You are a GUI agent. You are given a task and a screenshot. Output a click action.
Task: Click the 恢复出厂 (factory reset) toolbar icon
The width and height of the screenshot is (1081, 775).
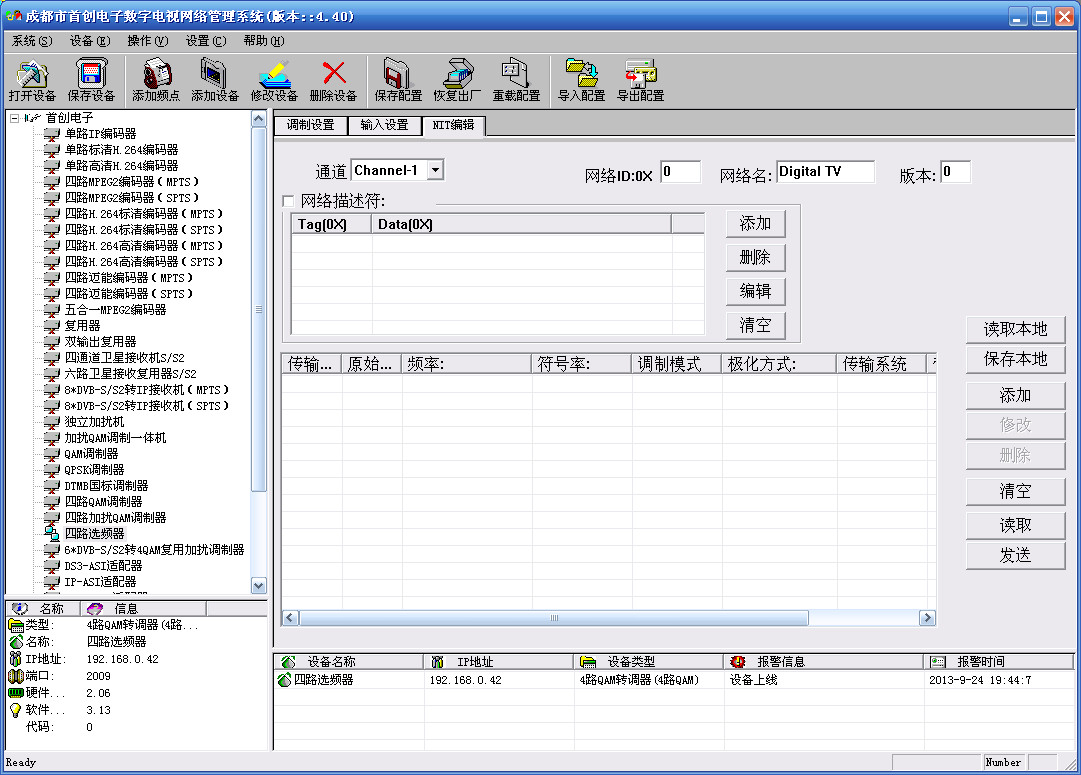coord(457,74)
